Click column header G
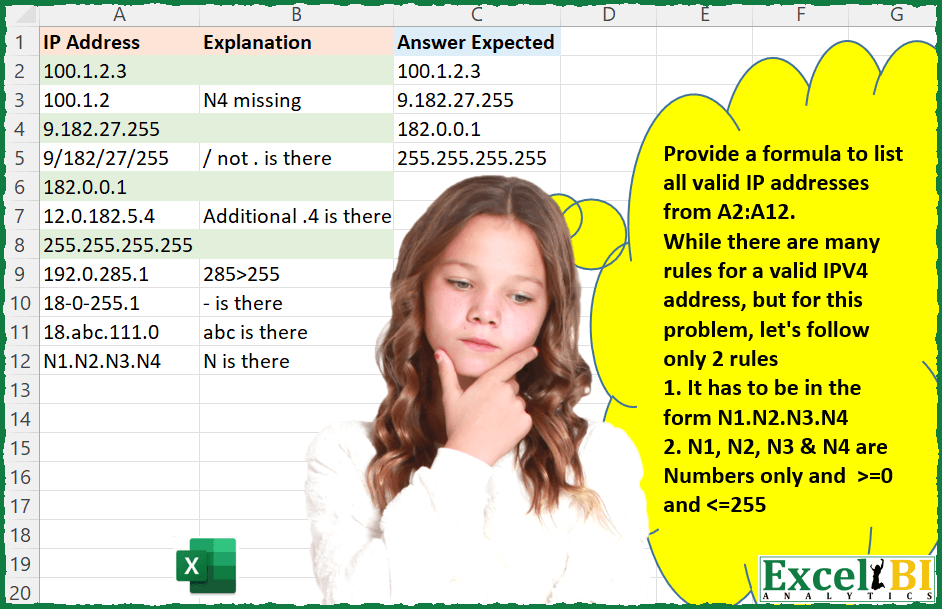 click(896, 15)
